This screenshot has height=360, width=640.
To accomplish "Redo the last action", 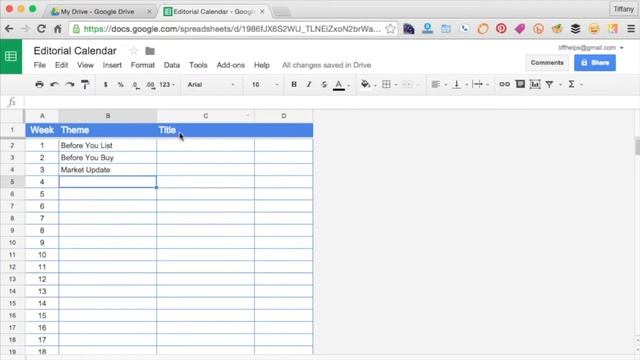I will [70, 84].
